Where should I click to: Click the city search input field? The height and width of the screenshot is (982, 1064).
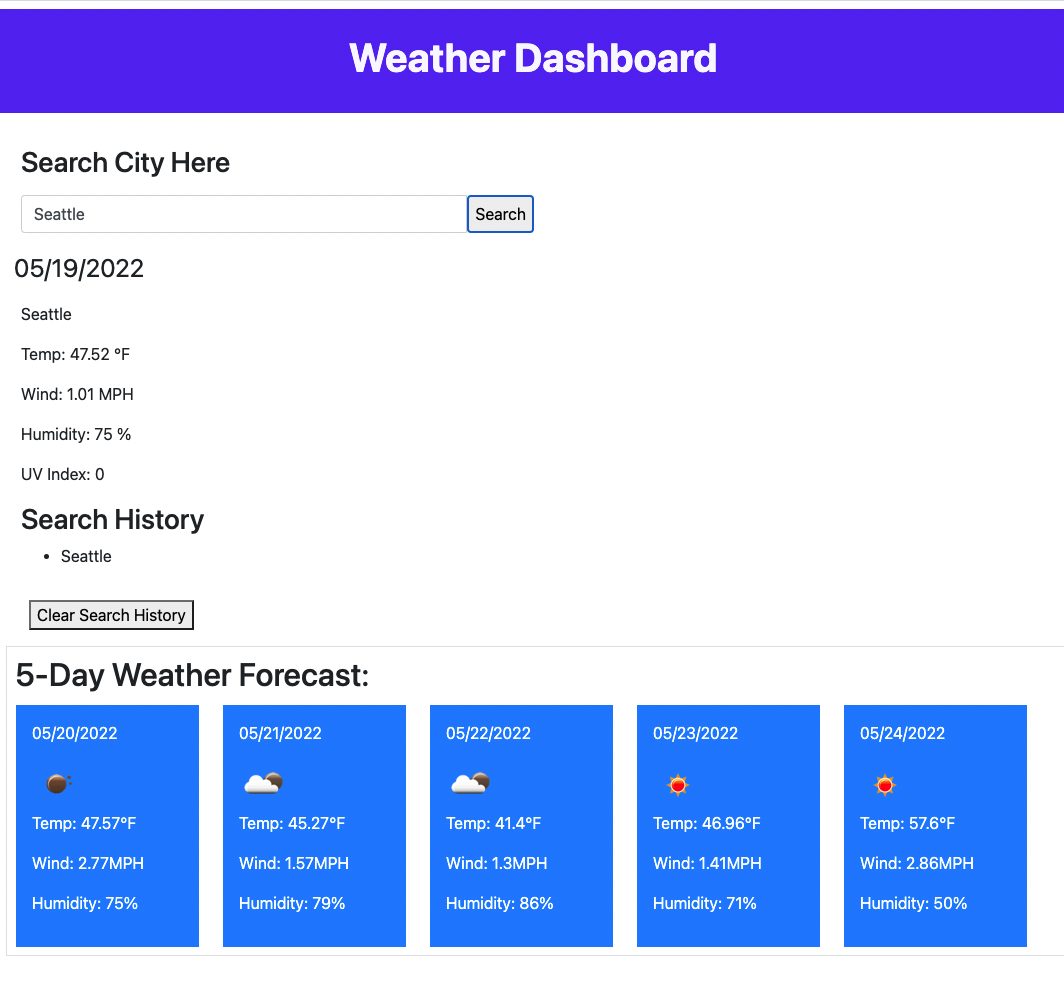click(243, 214)
